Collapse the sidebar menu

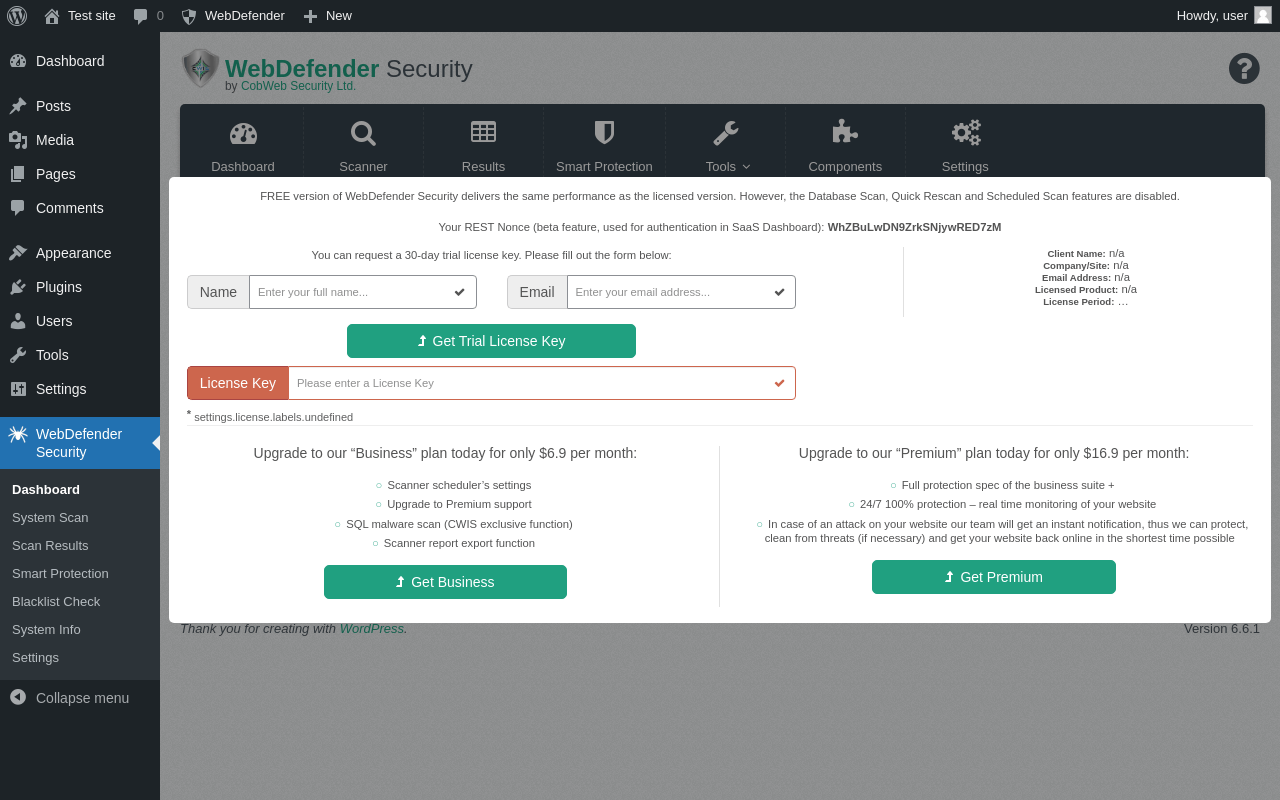[x=80, y=698]
